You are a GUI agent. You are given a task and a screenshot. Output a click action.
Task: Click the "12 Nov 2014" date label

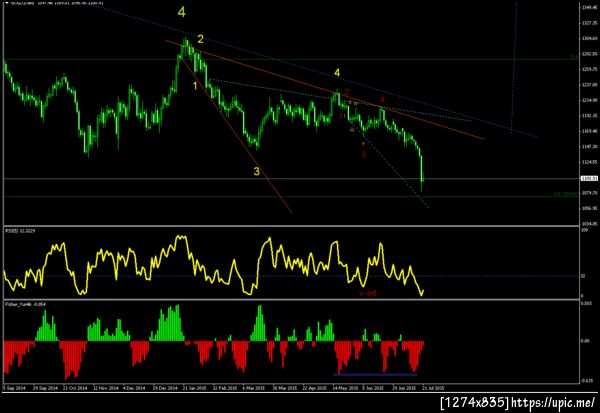click(106, 388)
